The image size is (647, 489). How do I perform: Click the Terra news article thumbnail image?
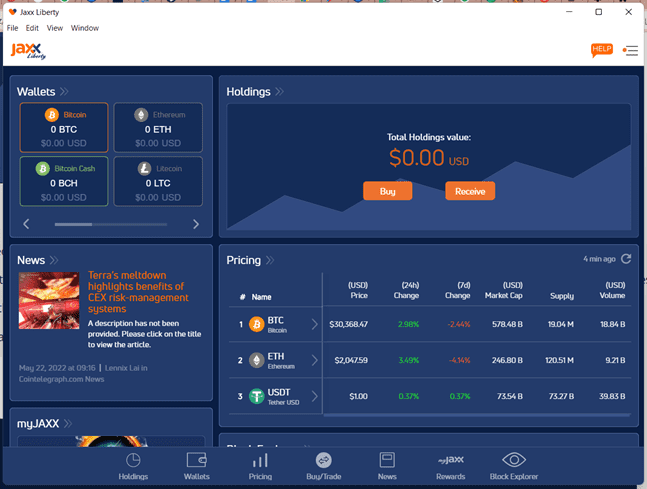tap(49, 300)
